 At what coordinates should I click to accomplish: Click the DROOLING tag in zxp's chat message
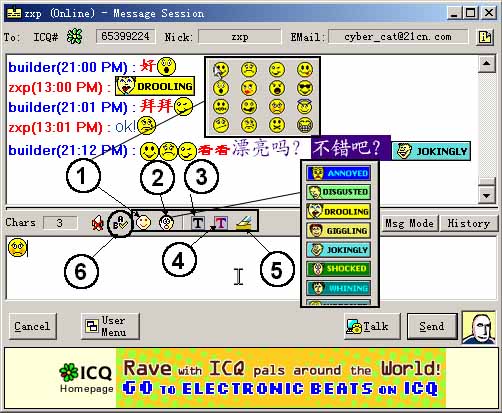(155, 86)
